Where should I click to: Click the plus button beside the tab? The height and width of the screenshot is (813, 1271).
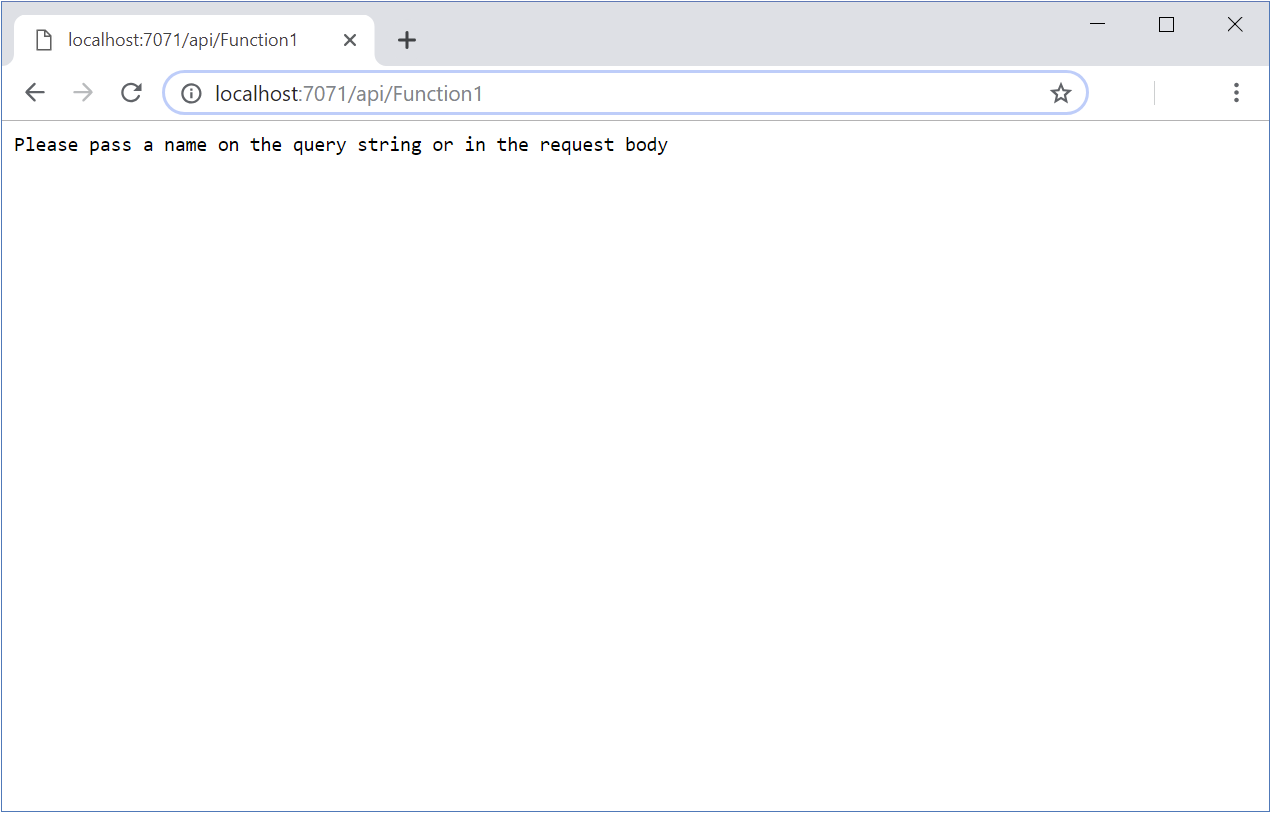click(406, 40)
